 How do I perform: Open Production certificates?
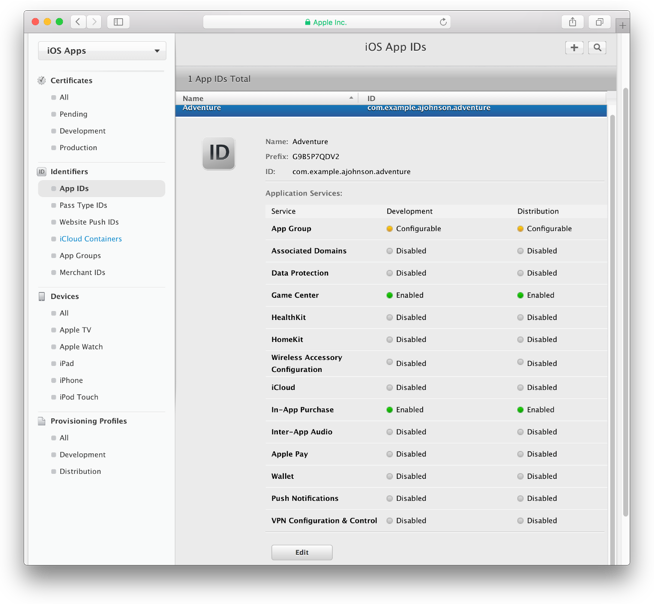coord(78,148)
